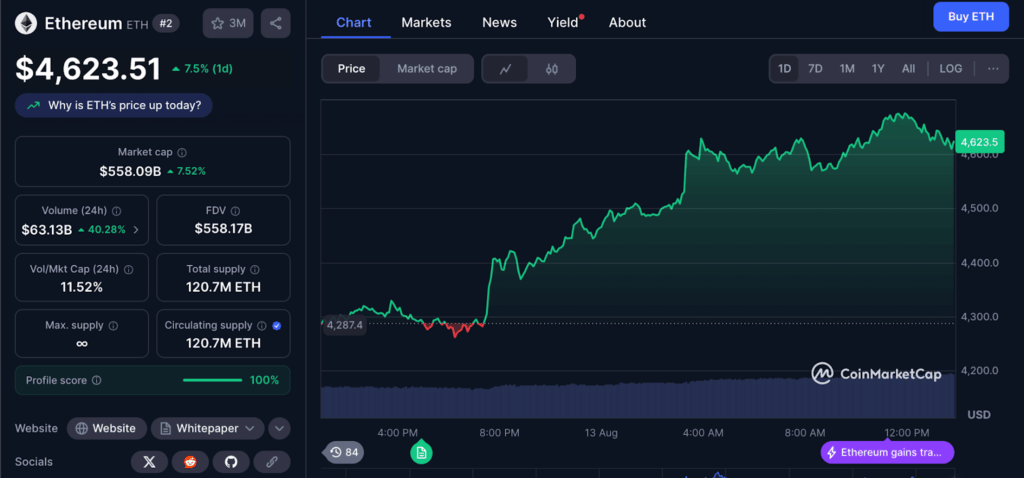
Task: Open the 'Ethereum gains tra...' news marker
Action: coord(887,452)
